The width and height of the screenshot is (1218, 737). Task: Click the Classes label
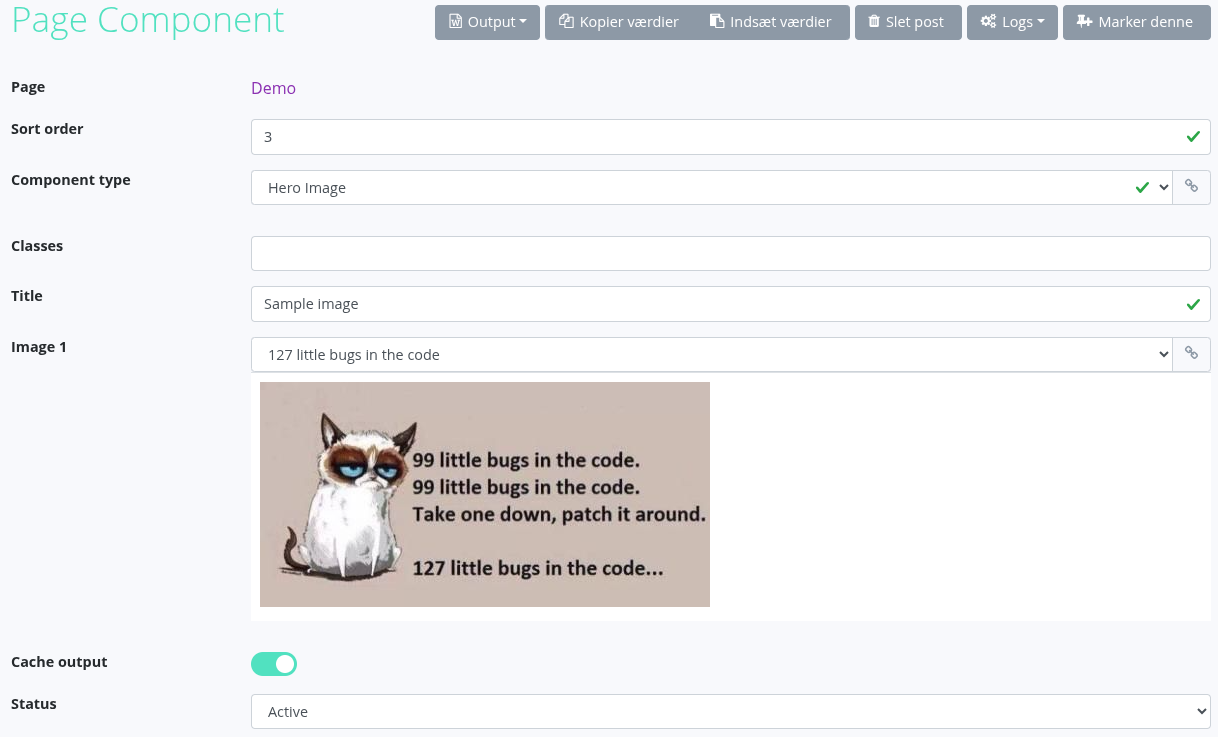tap(37, 246)
